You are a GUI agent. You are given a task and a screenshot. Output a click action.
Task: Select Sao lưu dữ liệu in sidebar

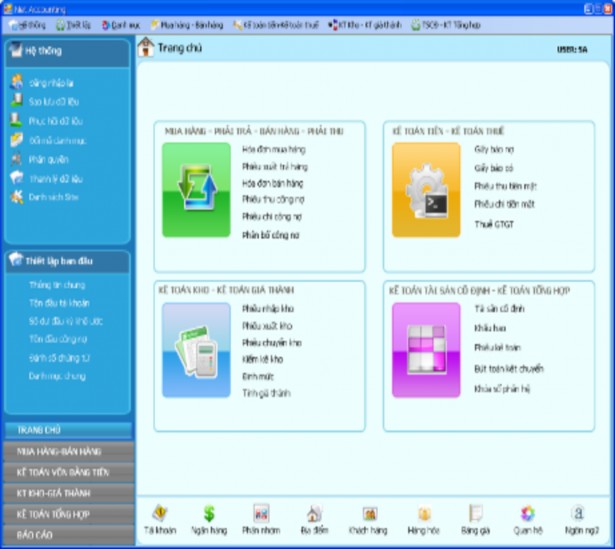pos(53,102)
